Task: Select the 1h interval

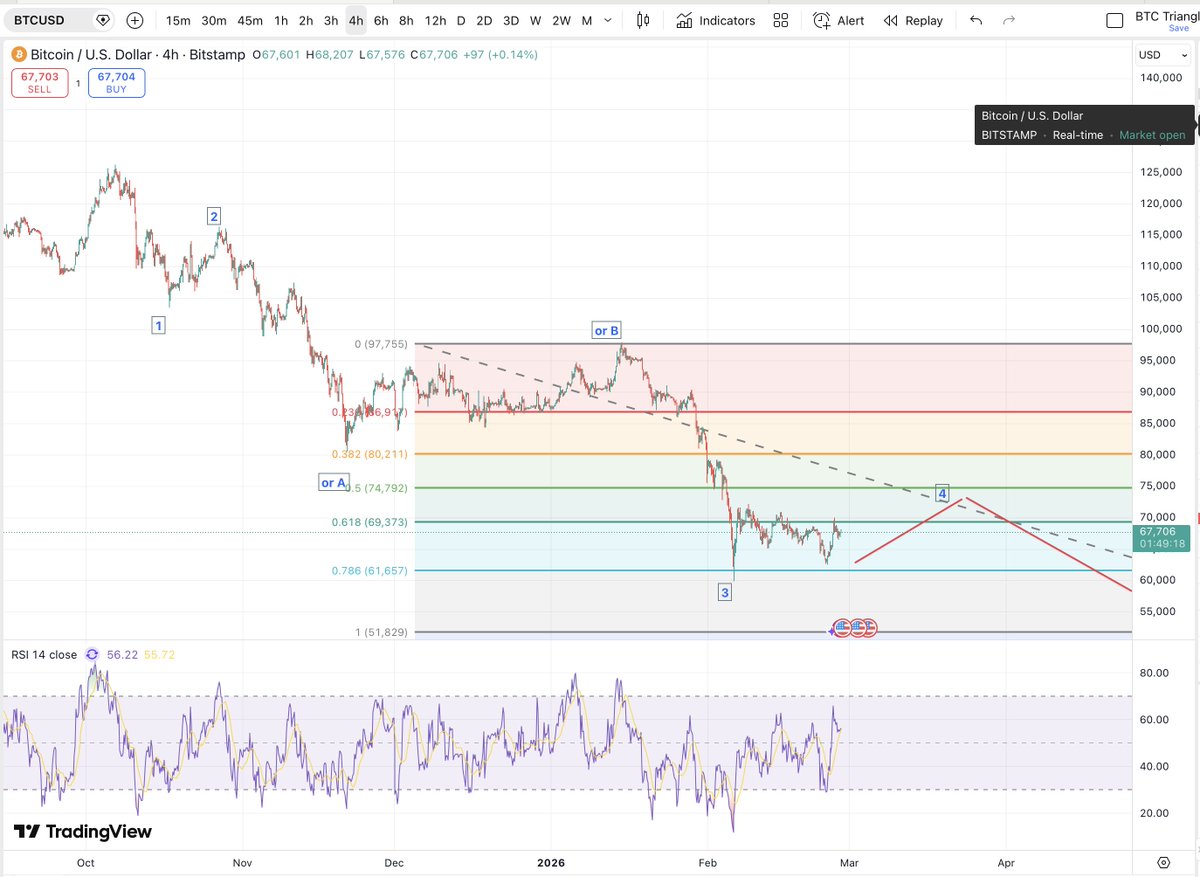Action: click(281, 20)
